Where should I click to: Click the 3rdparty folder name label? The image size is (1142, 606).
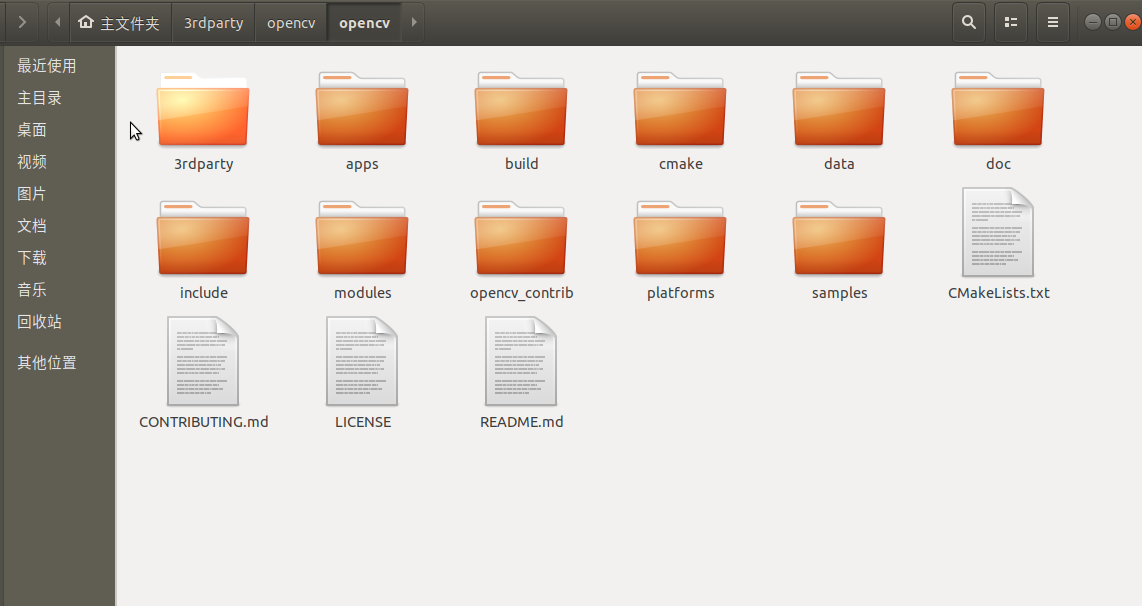pyautogui.click(x=203, y=164)
